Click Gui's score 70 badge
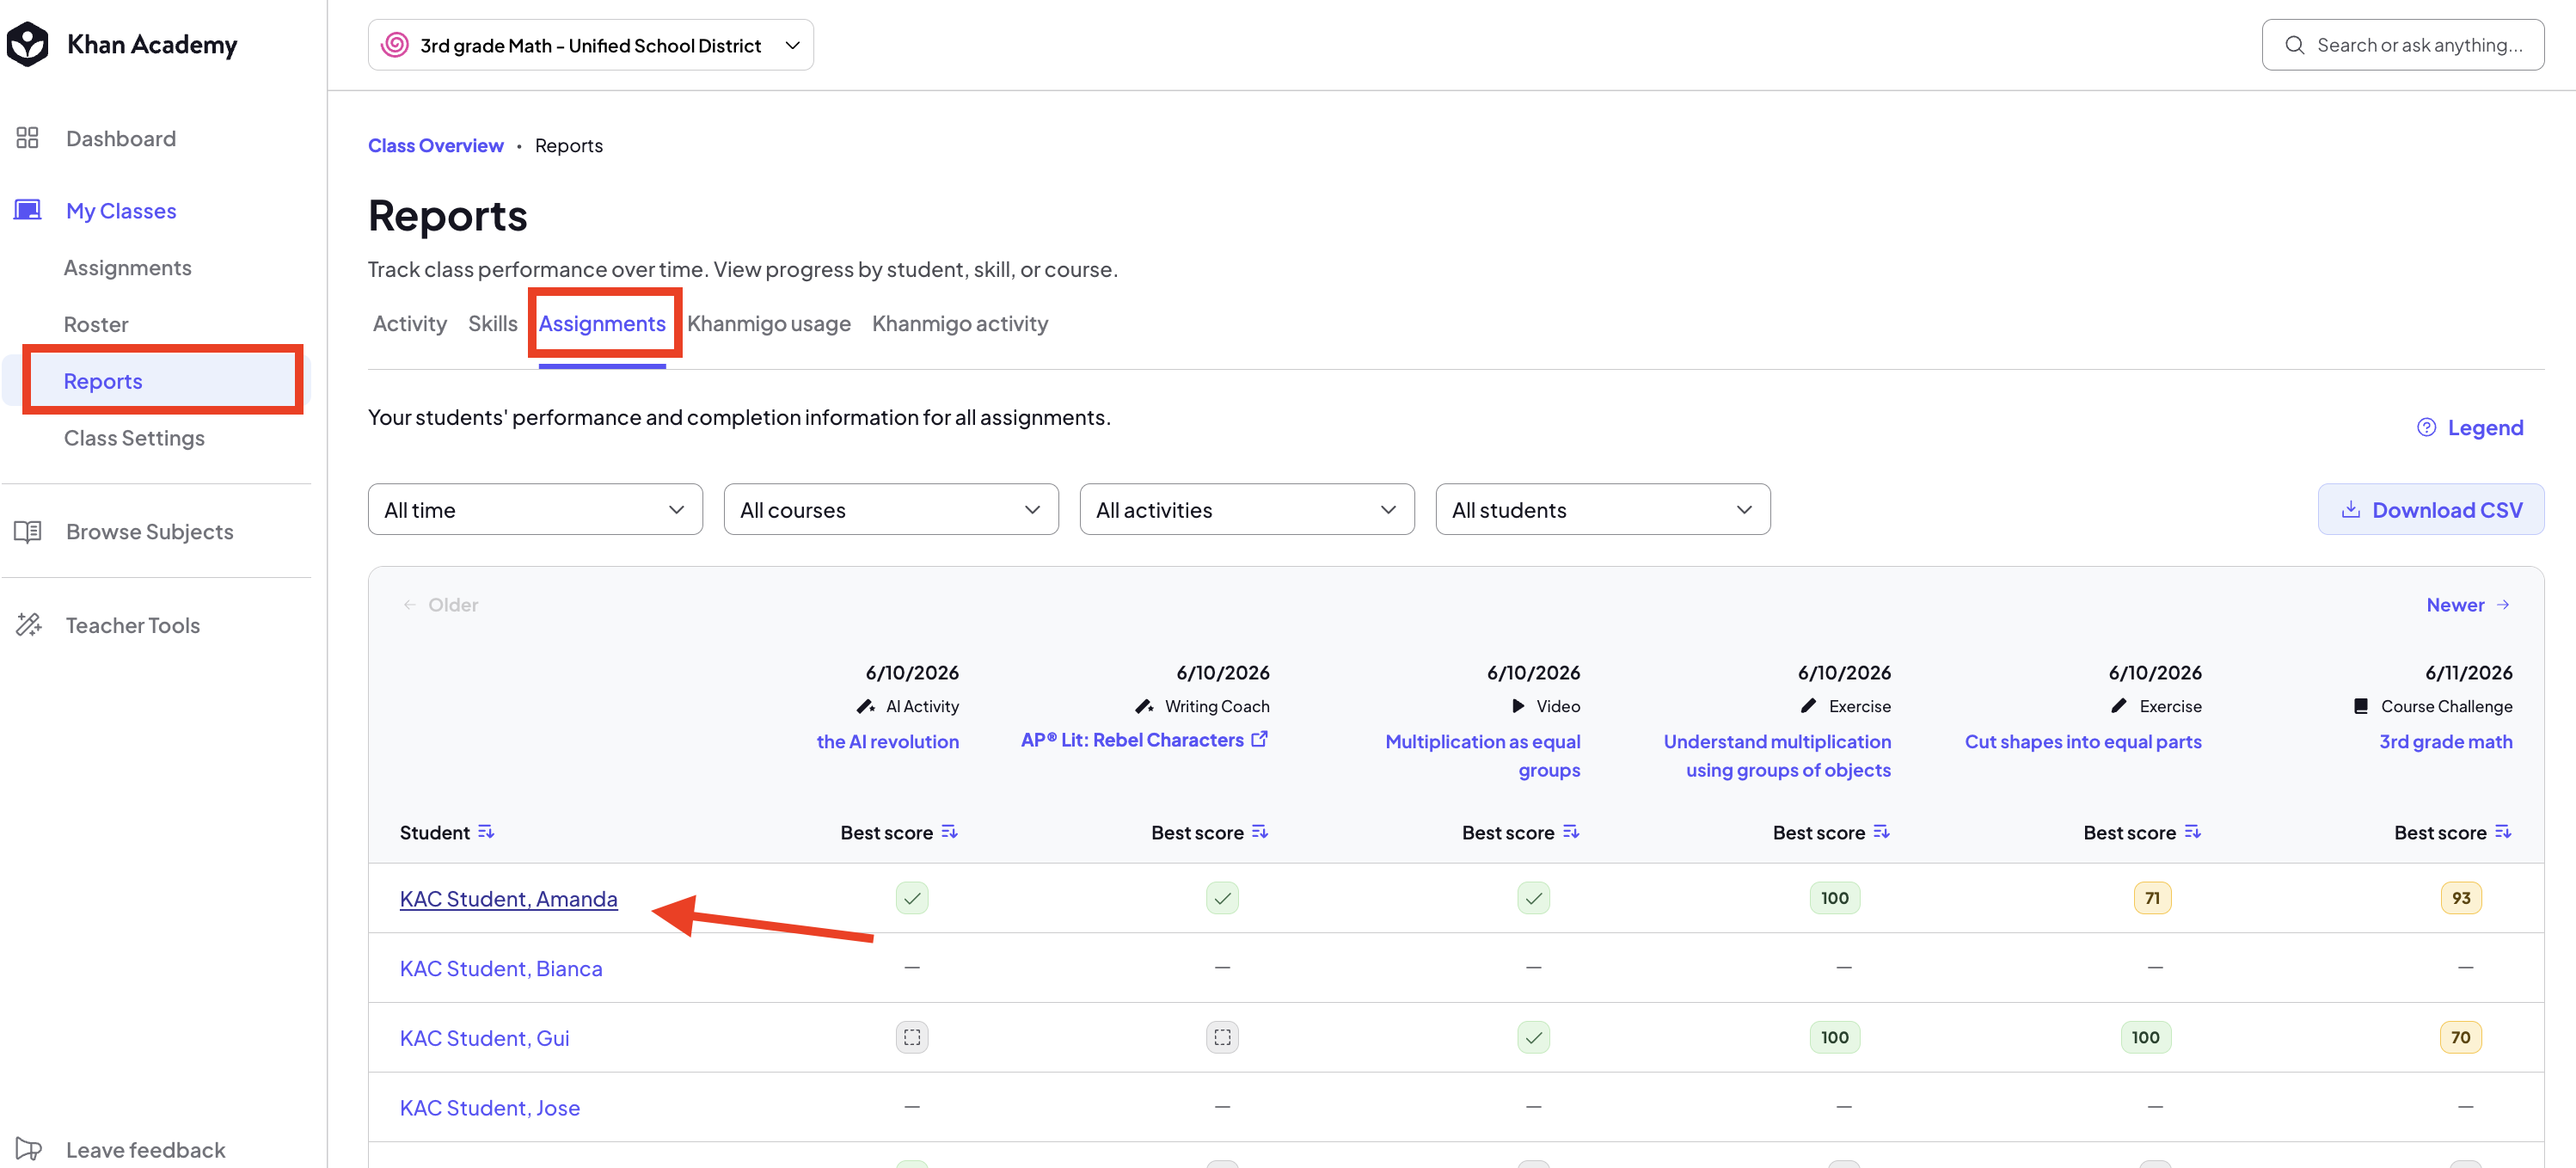 coord(2460,1037)
